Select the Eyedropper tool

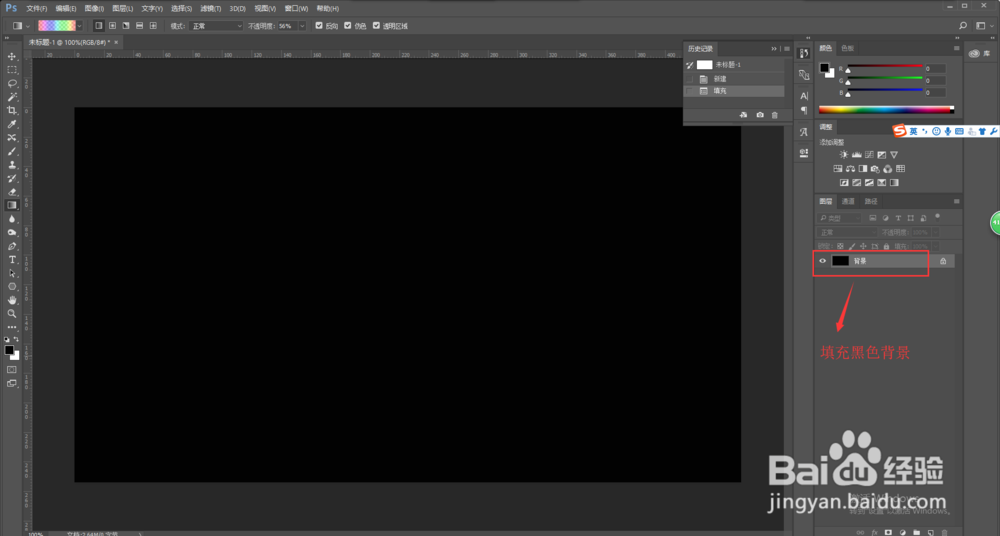pos(11,124)
